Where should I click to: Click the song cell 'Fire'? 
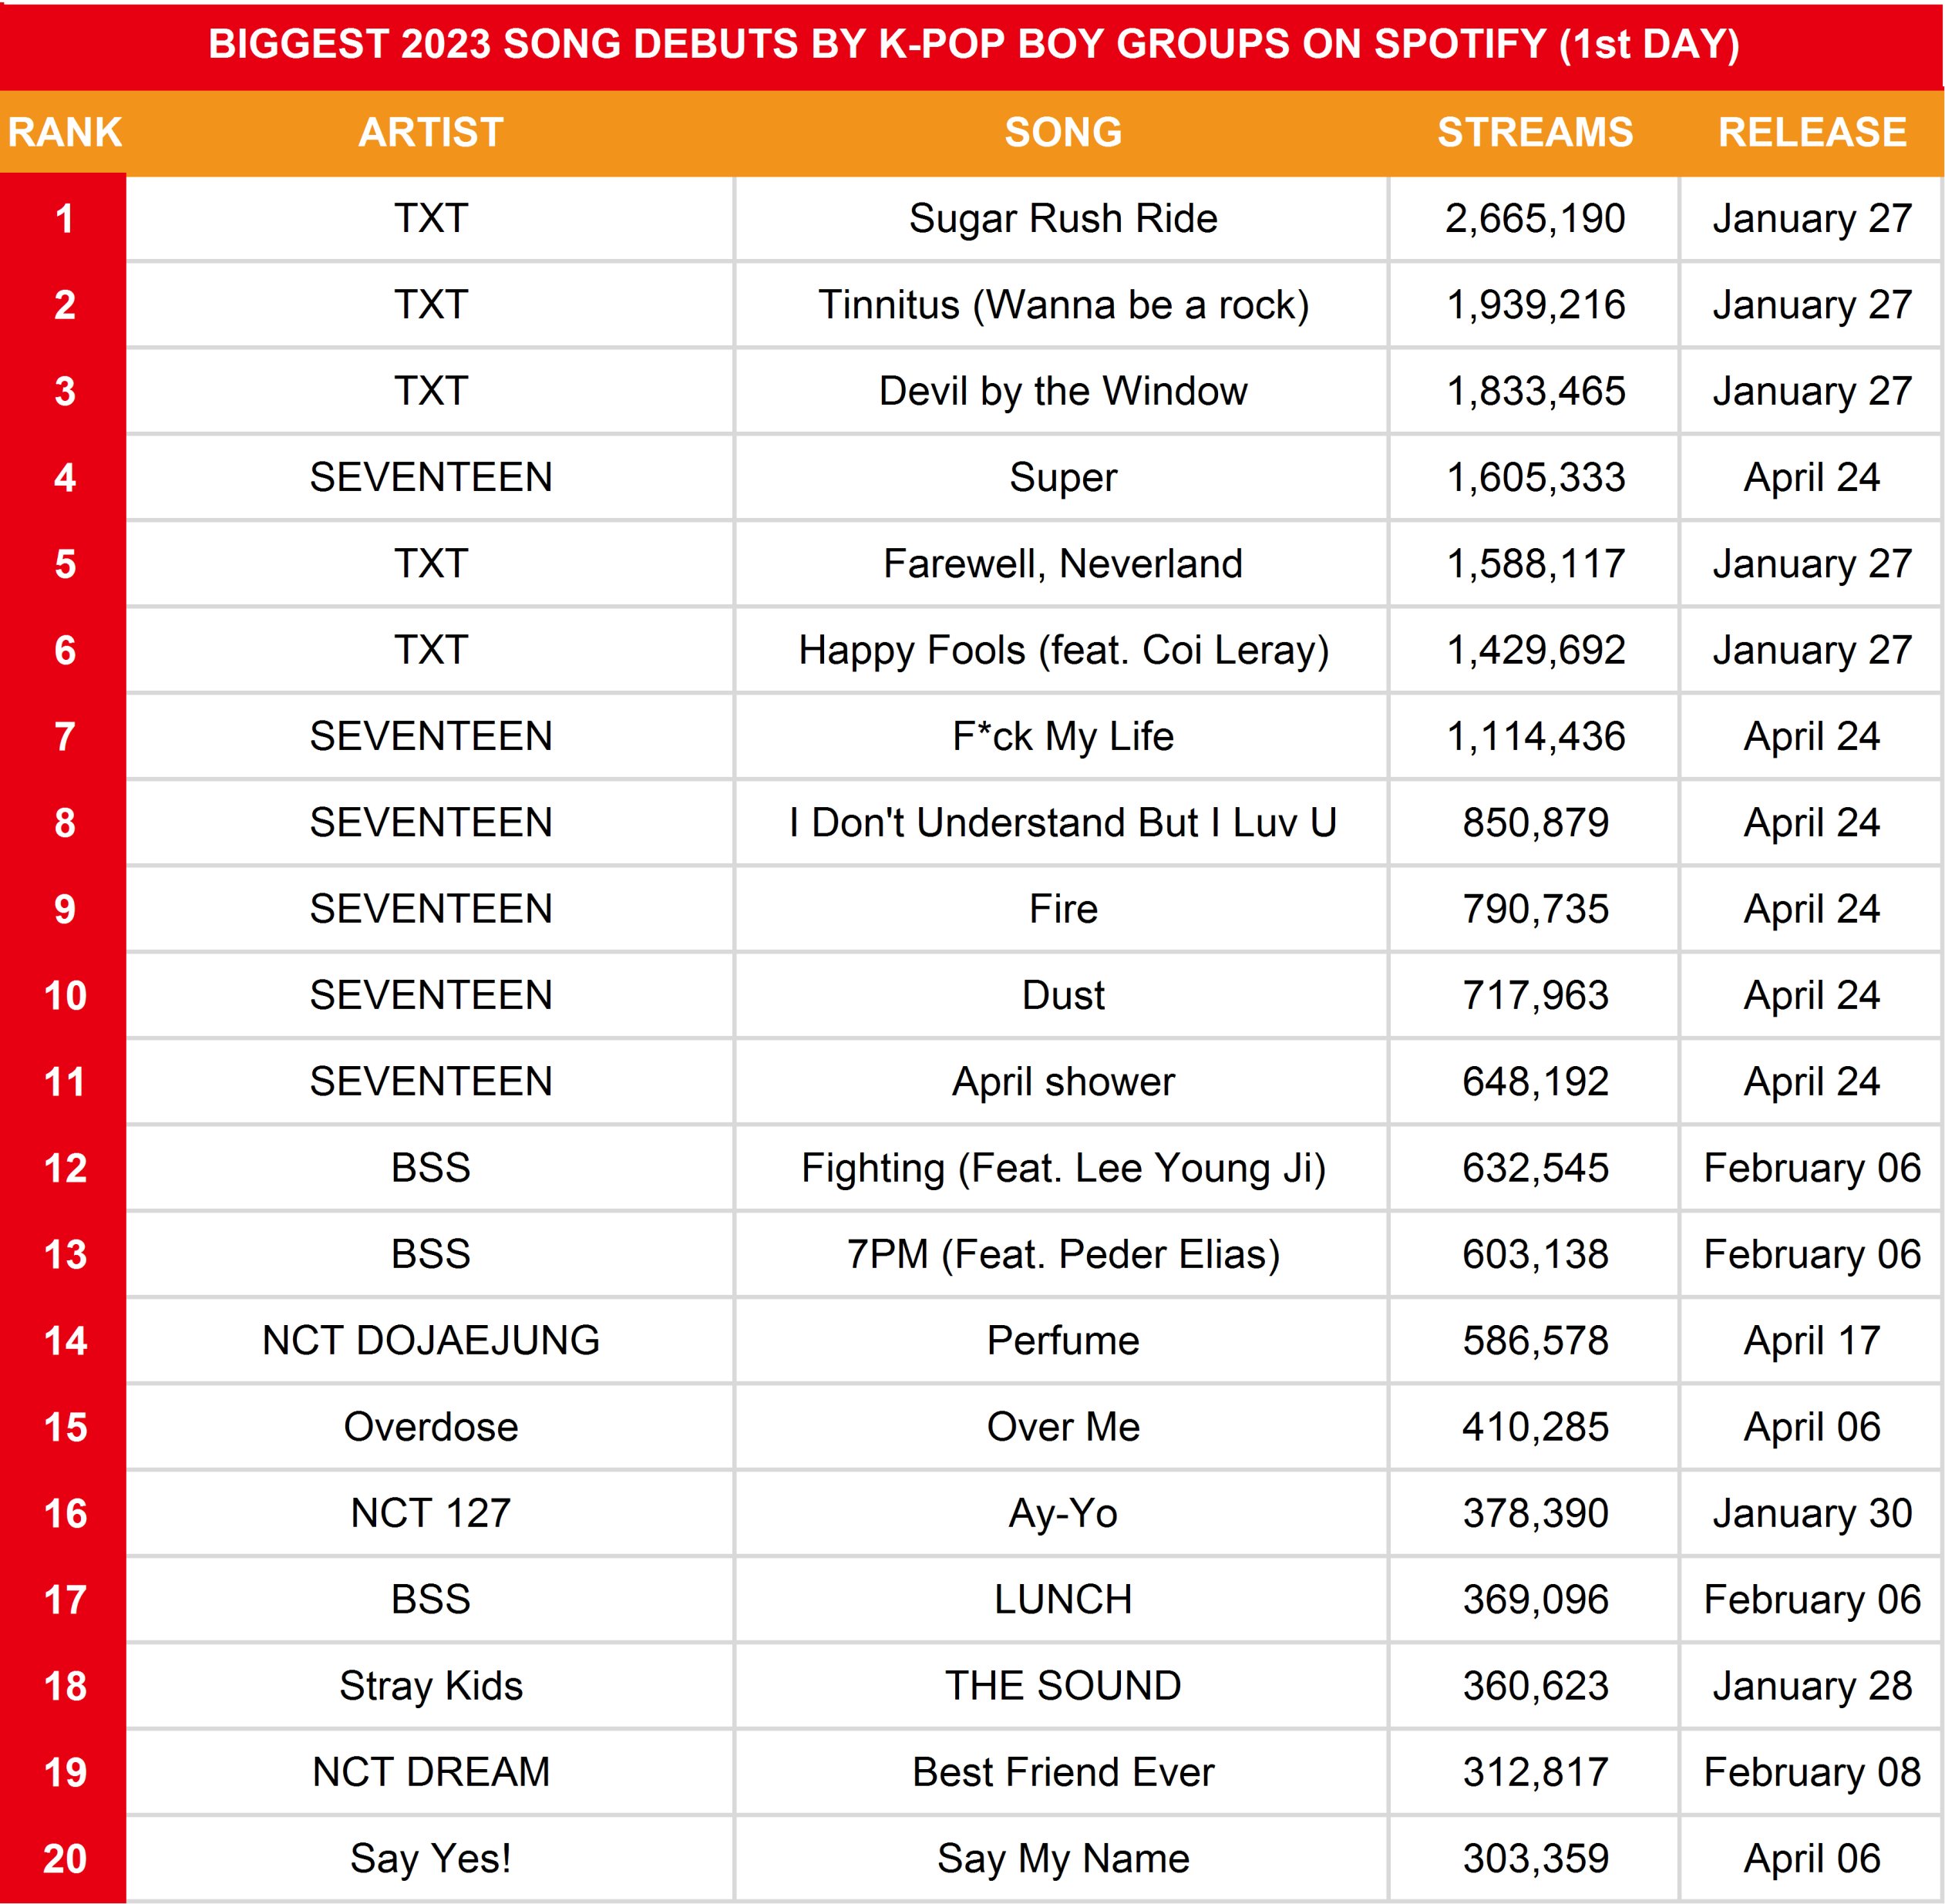(1063, 909)
